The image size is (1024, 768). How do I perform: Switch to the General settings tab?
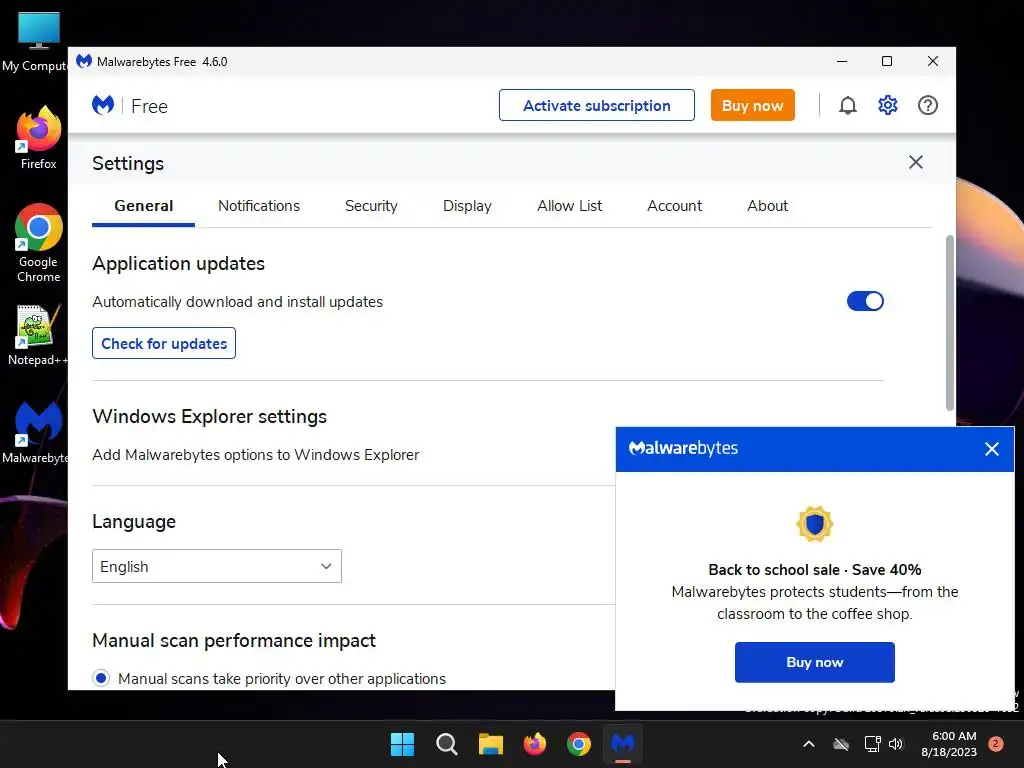(x=144, y=206)
